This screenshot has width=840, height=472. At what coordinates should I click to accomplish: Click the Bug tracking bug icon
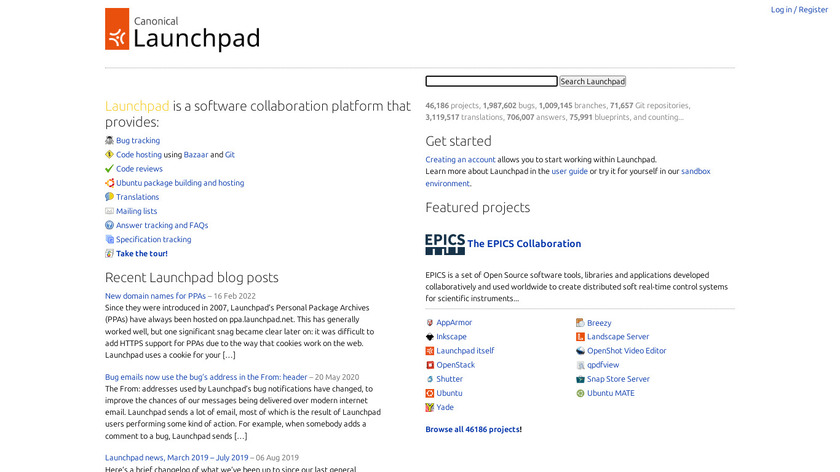pyautogui.click(x=109, y=140)
